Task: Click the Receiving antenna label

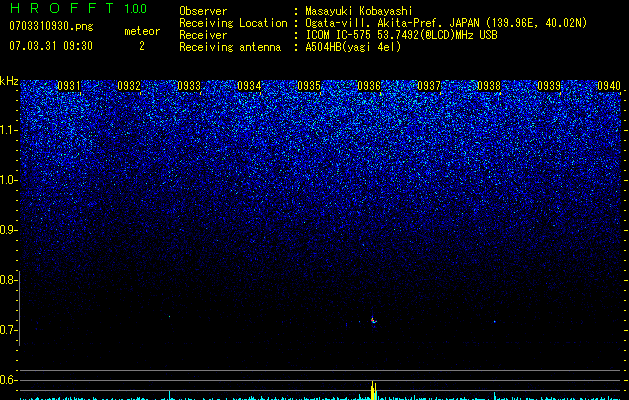Action: (230, 47)
